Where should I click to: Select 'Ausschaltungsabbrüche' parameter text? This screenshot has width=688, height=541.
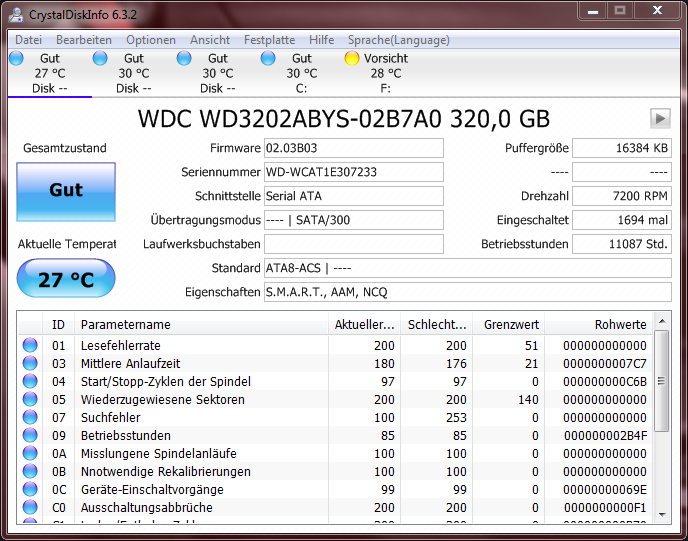tap(147, 508)
